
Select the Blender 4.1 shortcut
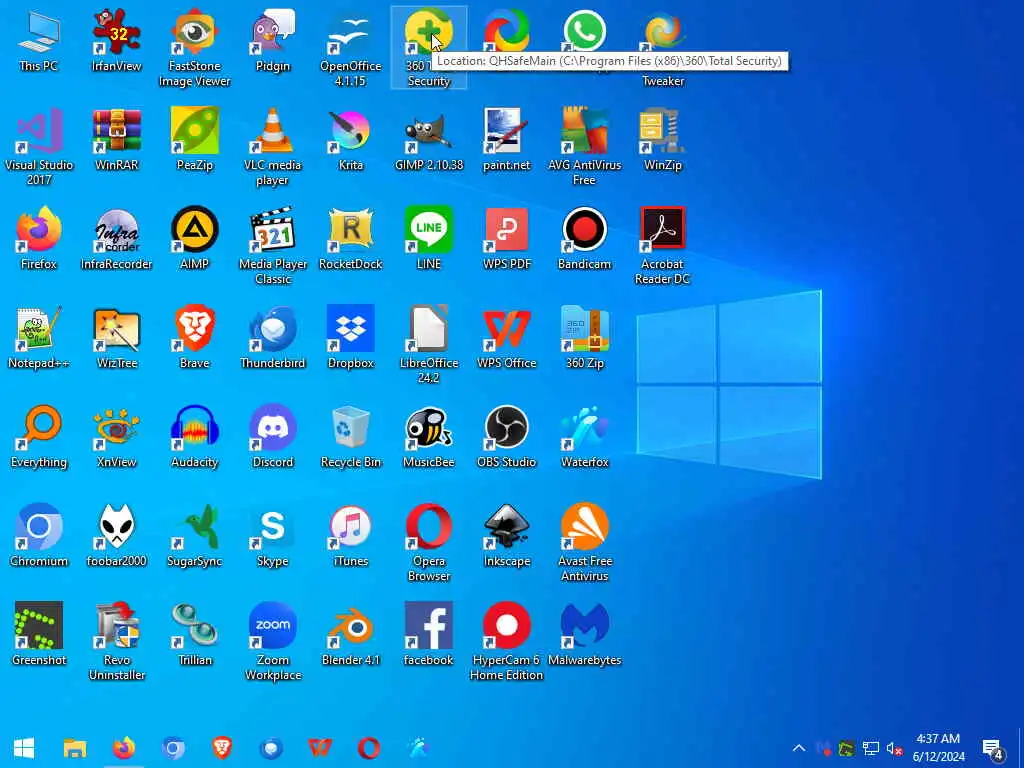pos(351,635)
